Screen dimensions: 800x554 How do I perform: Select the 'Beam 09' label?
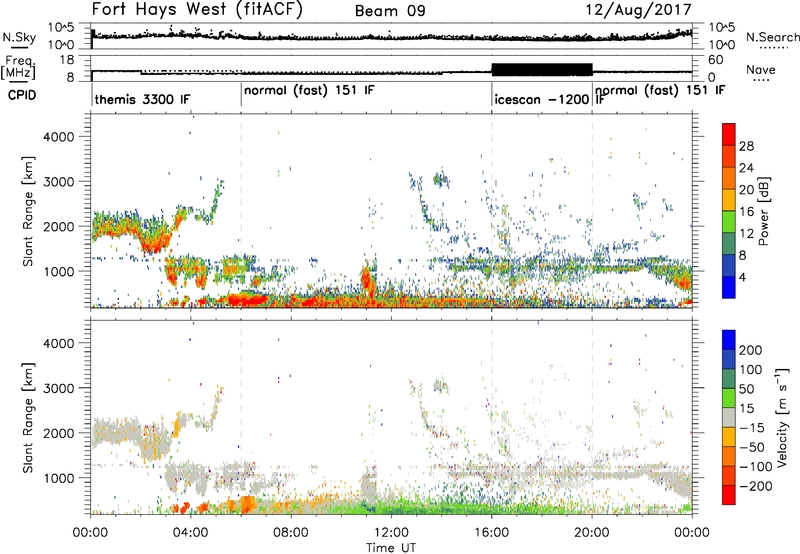(x=390, y=11)
